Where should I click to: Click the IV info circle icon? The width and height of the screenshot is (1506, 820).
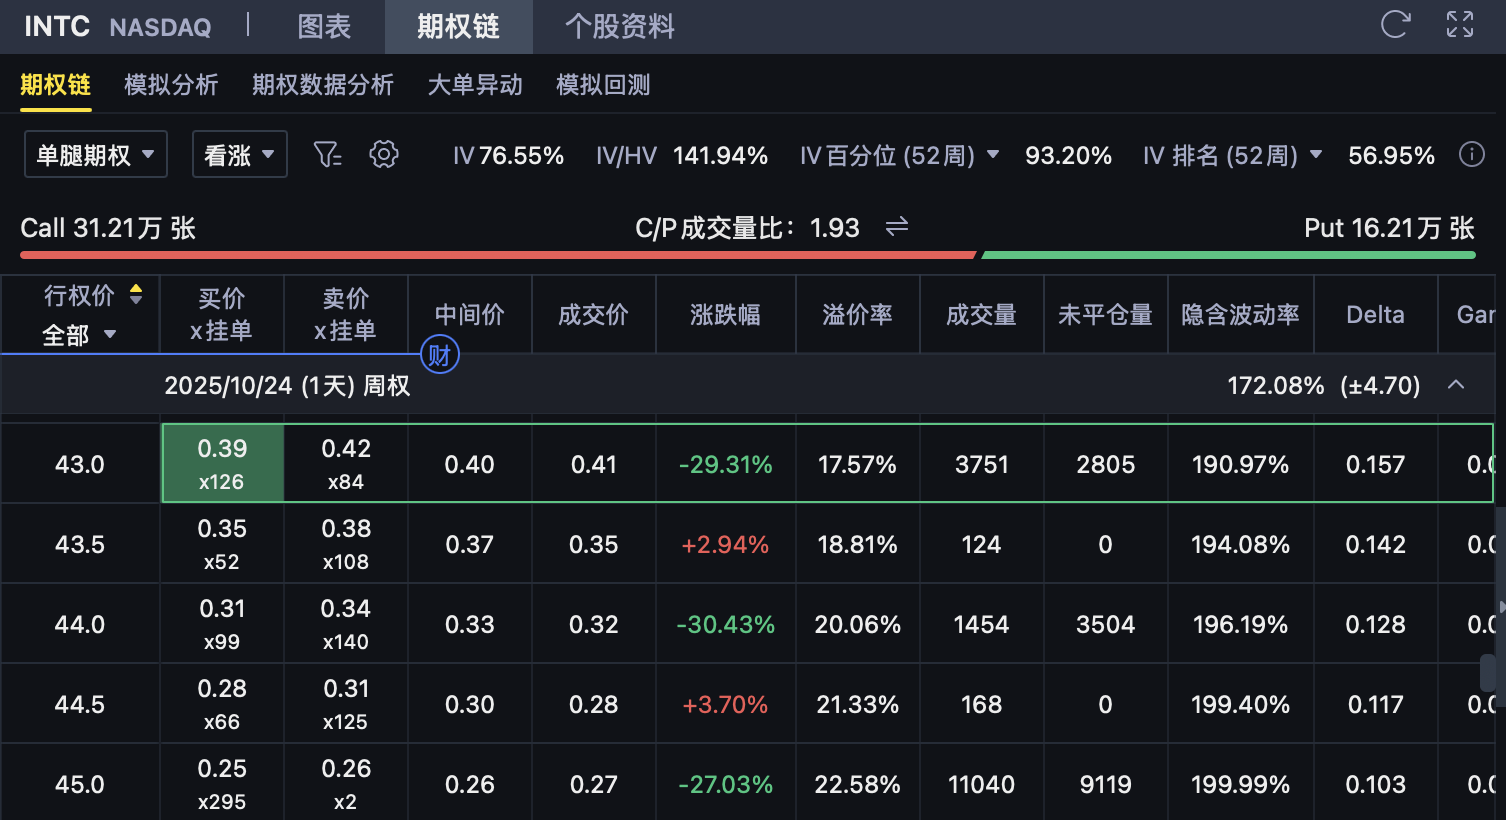point(1471,154)
